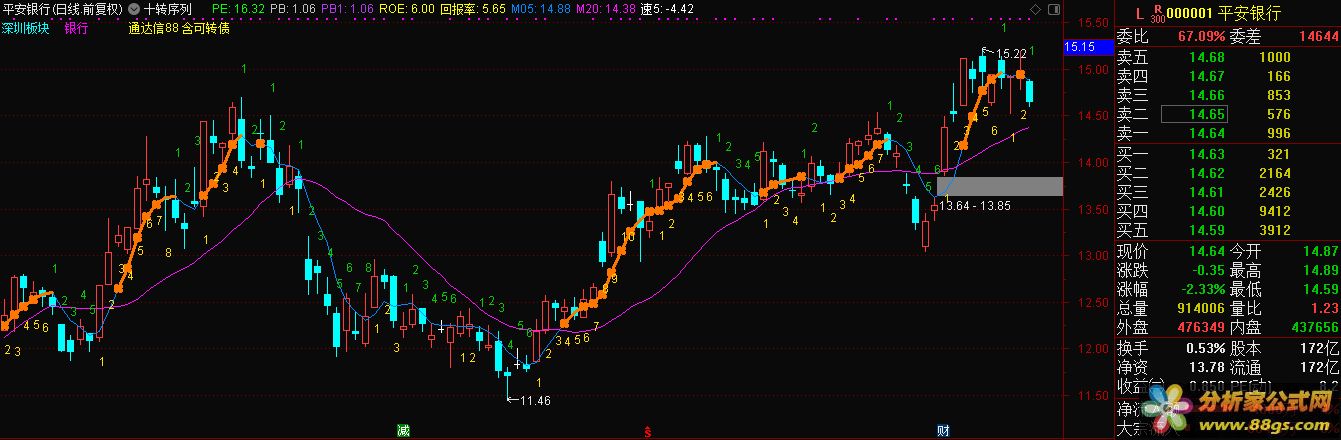Click the 现价 14.64 value
Image resolution: width=1341 pixels, height=440 pixels.
pyautogui.click(x=1207, y=251)
